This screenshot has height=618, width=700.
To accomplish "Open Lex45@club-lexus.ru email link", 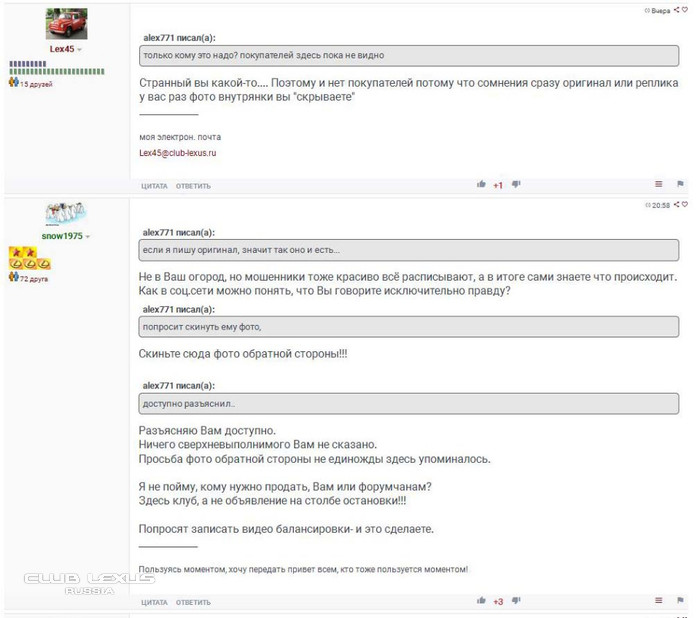I will (x=178, y=153).
